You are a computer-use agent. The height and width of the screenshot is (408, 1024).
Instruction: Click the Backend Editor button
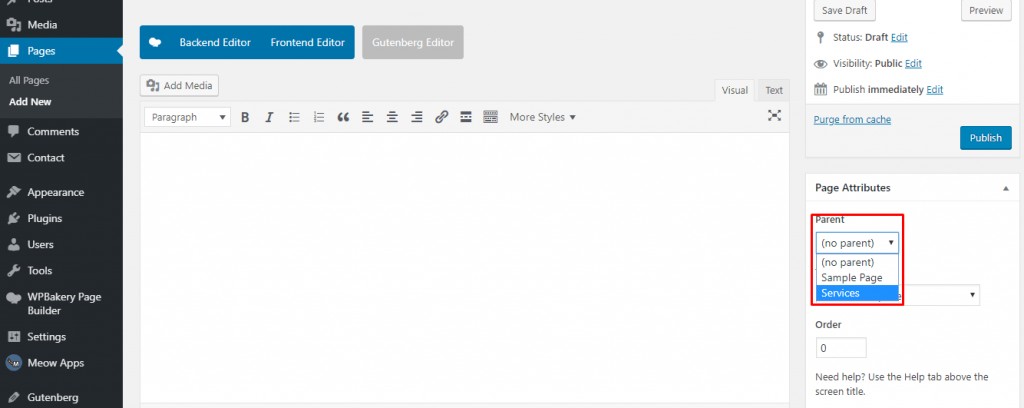(215, 42)
